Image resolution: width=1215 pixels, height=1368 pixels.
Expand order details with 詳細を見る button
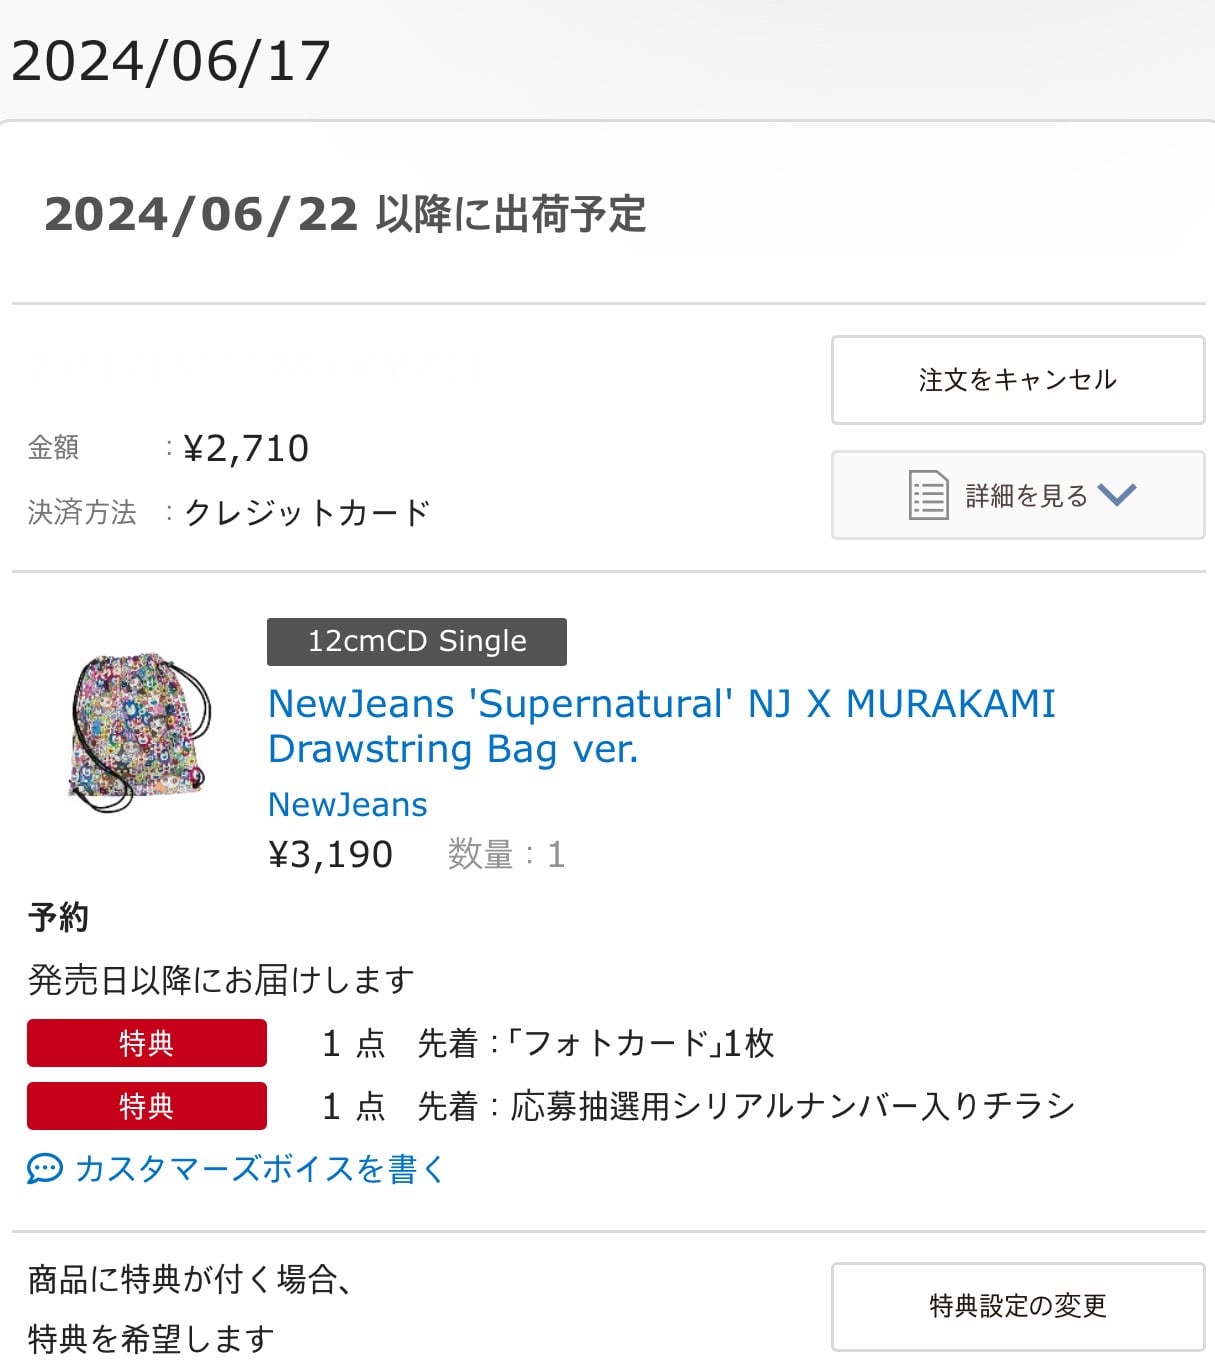pos(1018,495)
